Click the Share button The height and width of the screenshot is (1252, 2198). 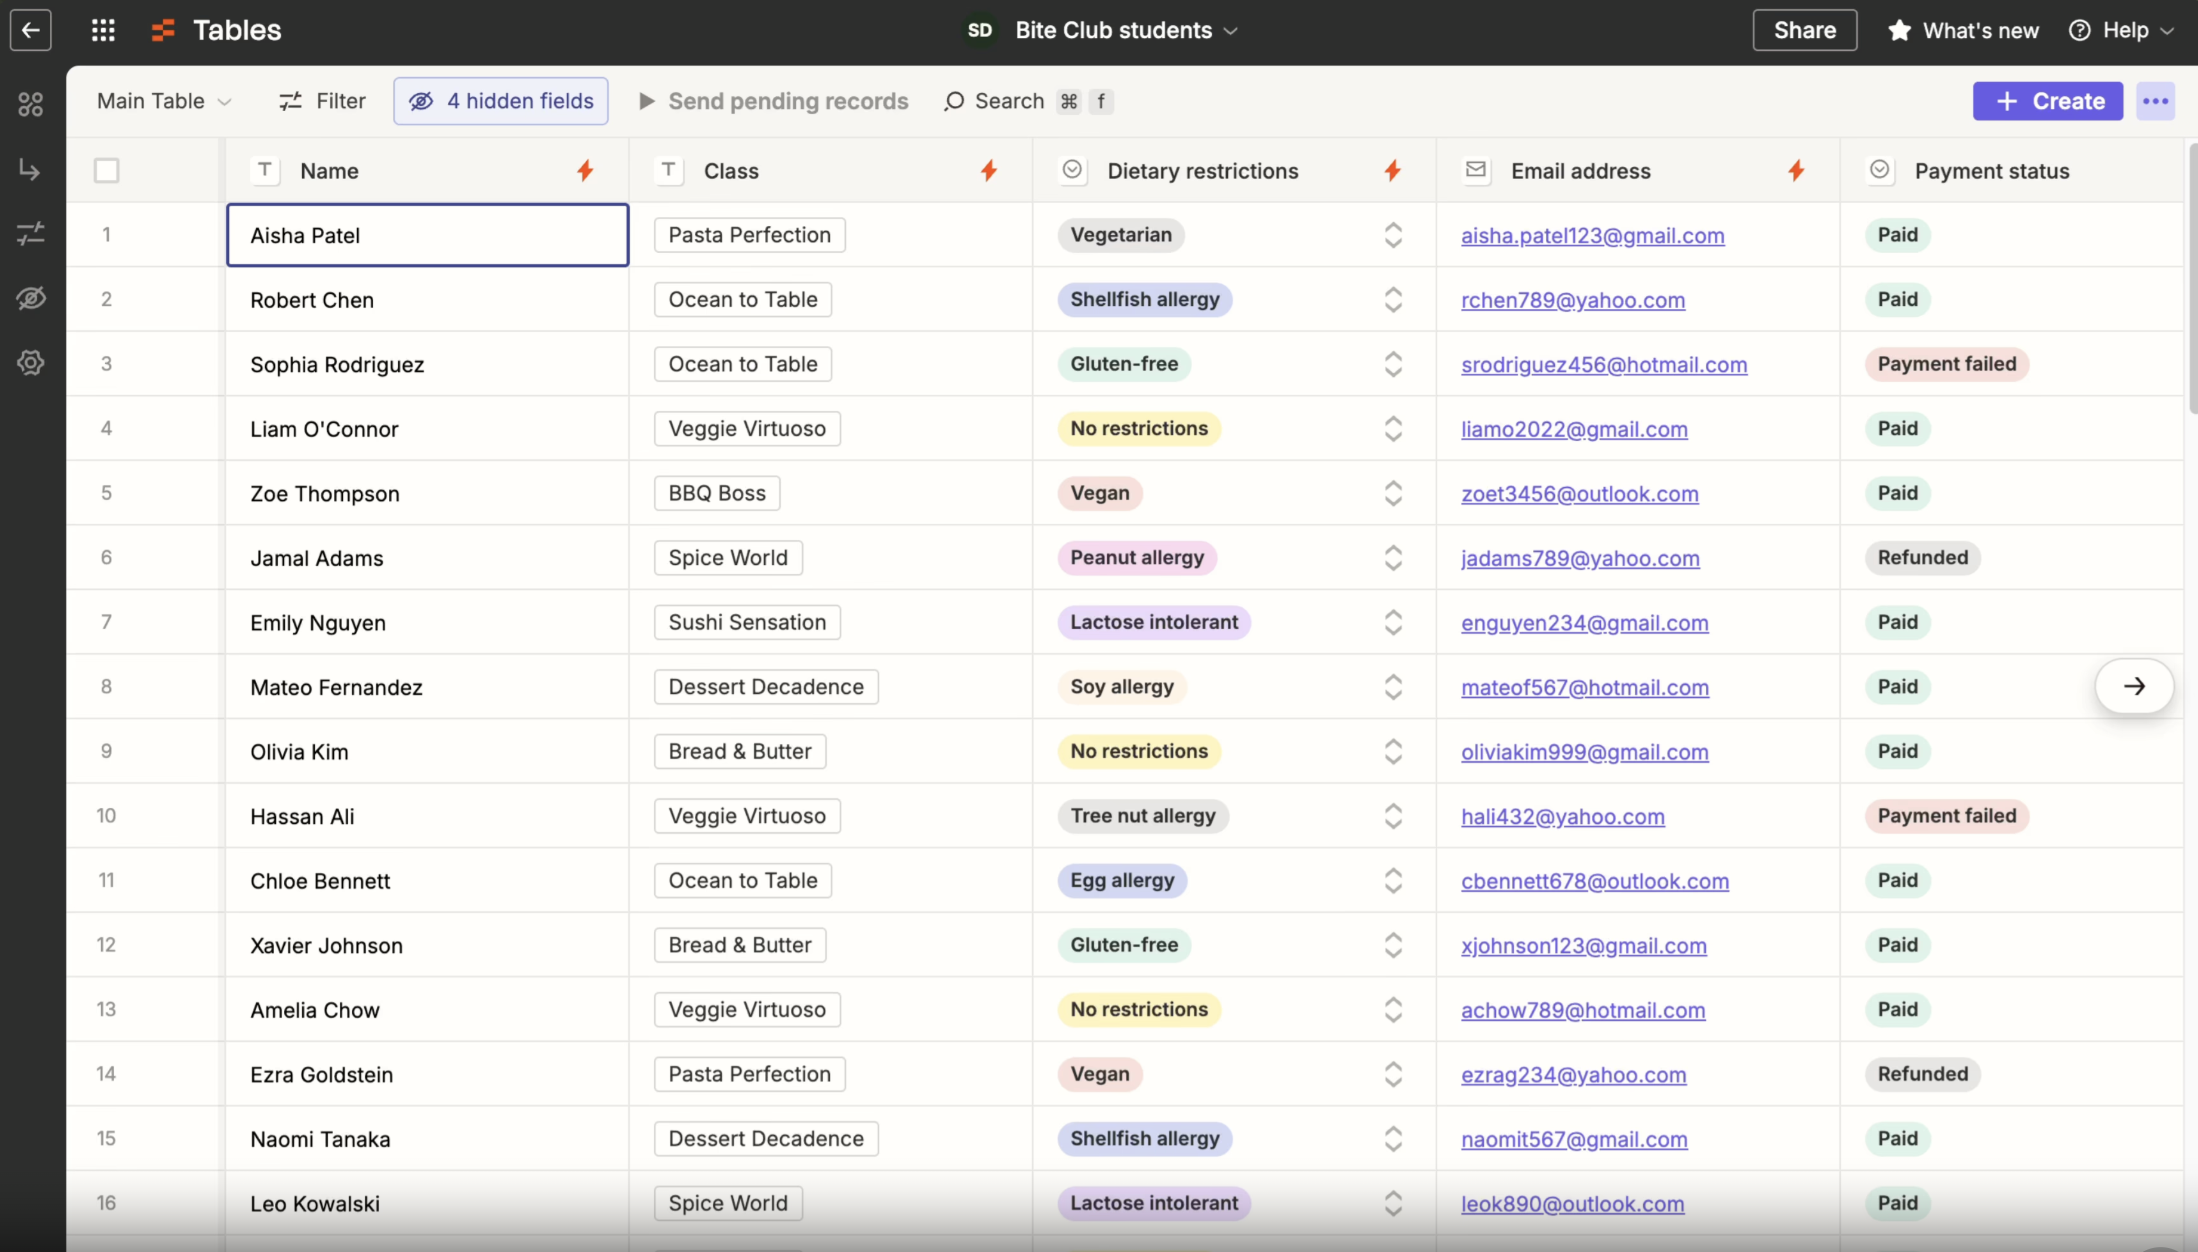pos(1804,30)
